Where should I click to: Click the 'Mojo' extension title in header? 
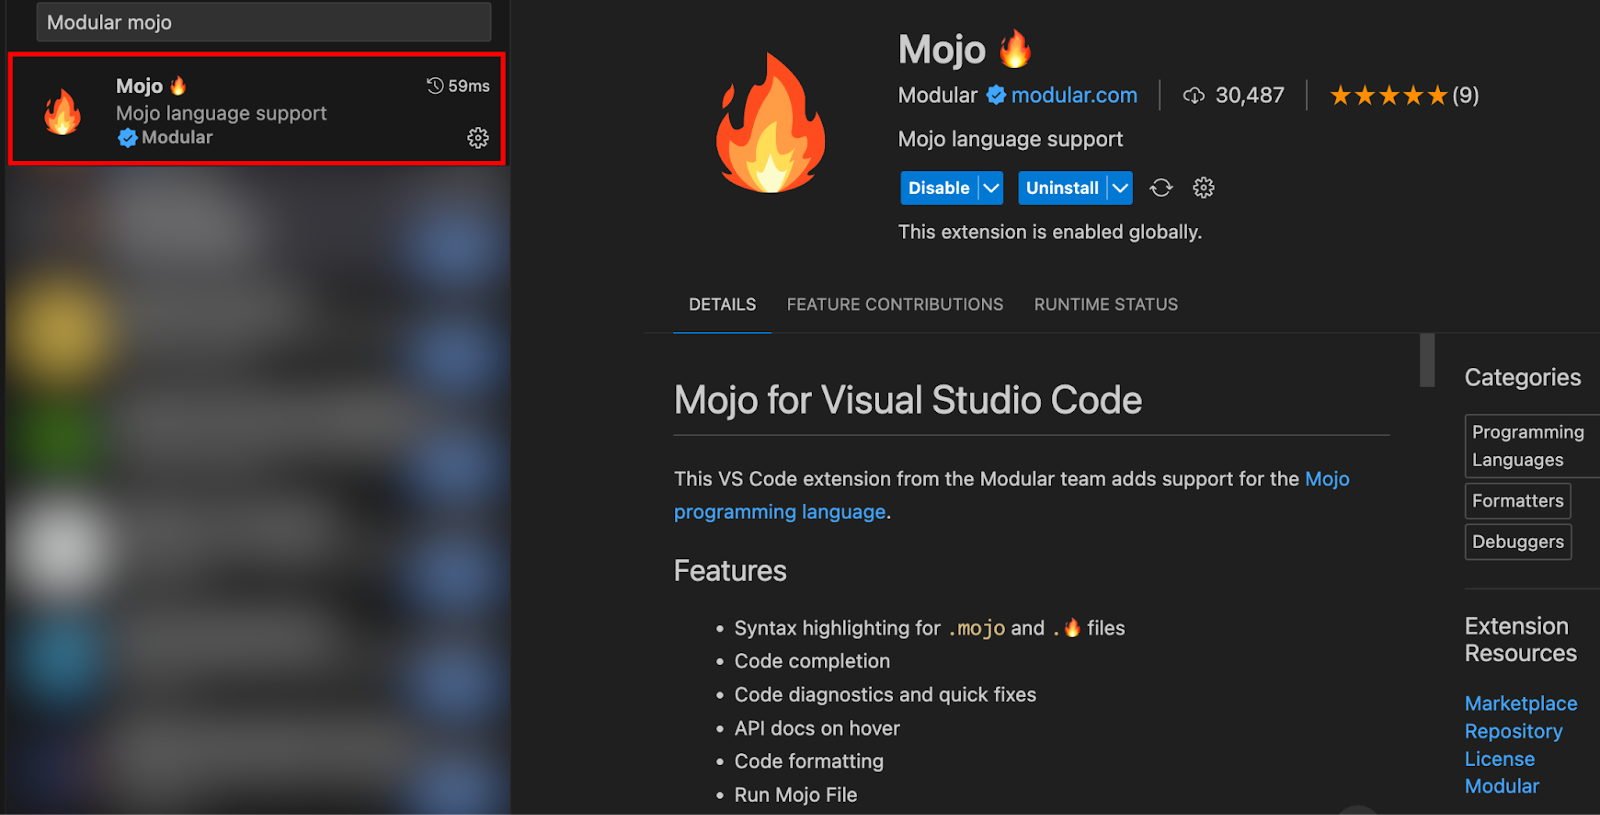pos(942,49)
